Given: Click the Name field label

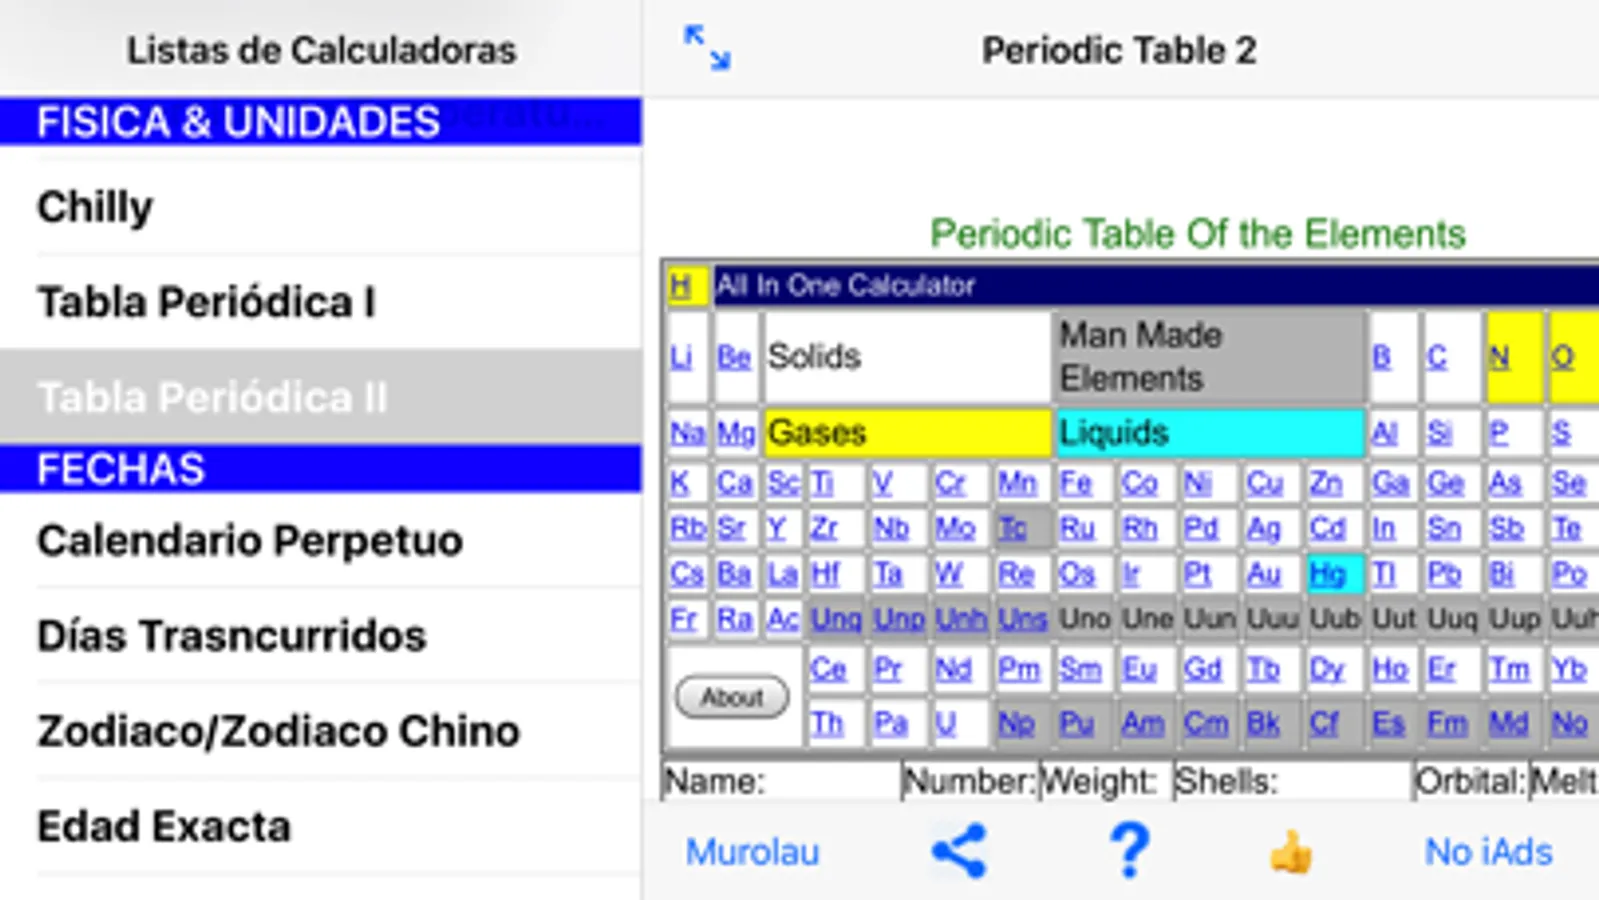Looking at the screenshot, I should [x=714, y=781].
